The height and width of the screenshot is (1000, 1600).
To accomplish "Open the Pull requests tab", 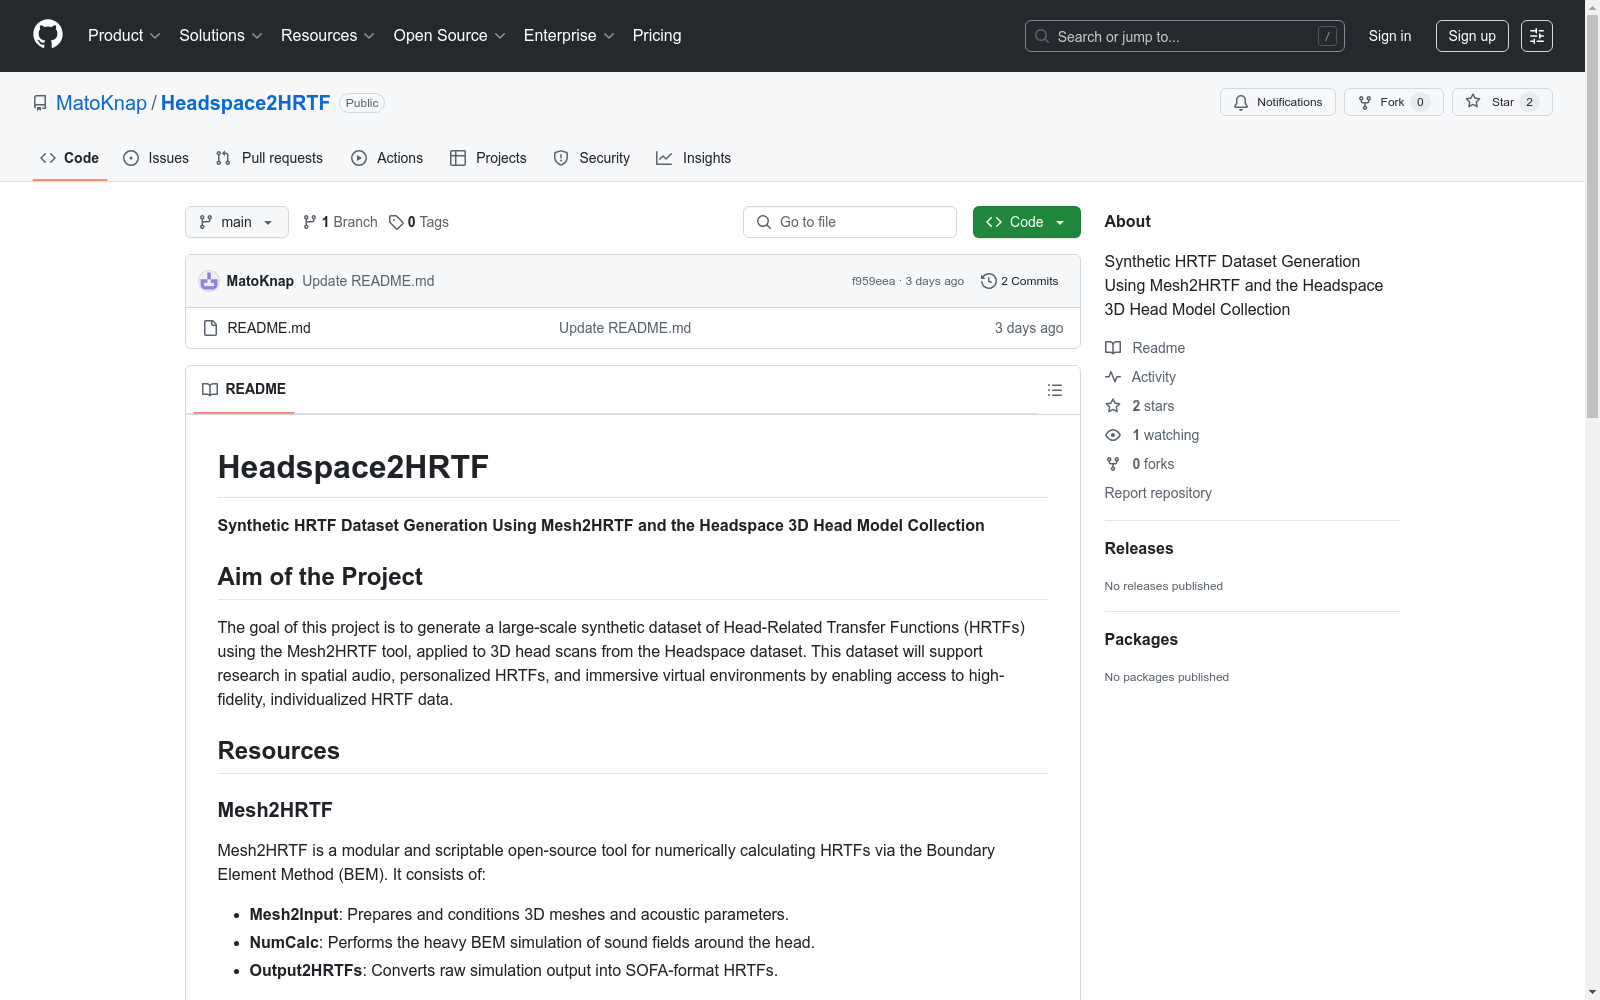I will tap(269, 158).
